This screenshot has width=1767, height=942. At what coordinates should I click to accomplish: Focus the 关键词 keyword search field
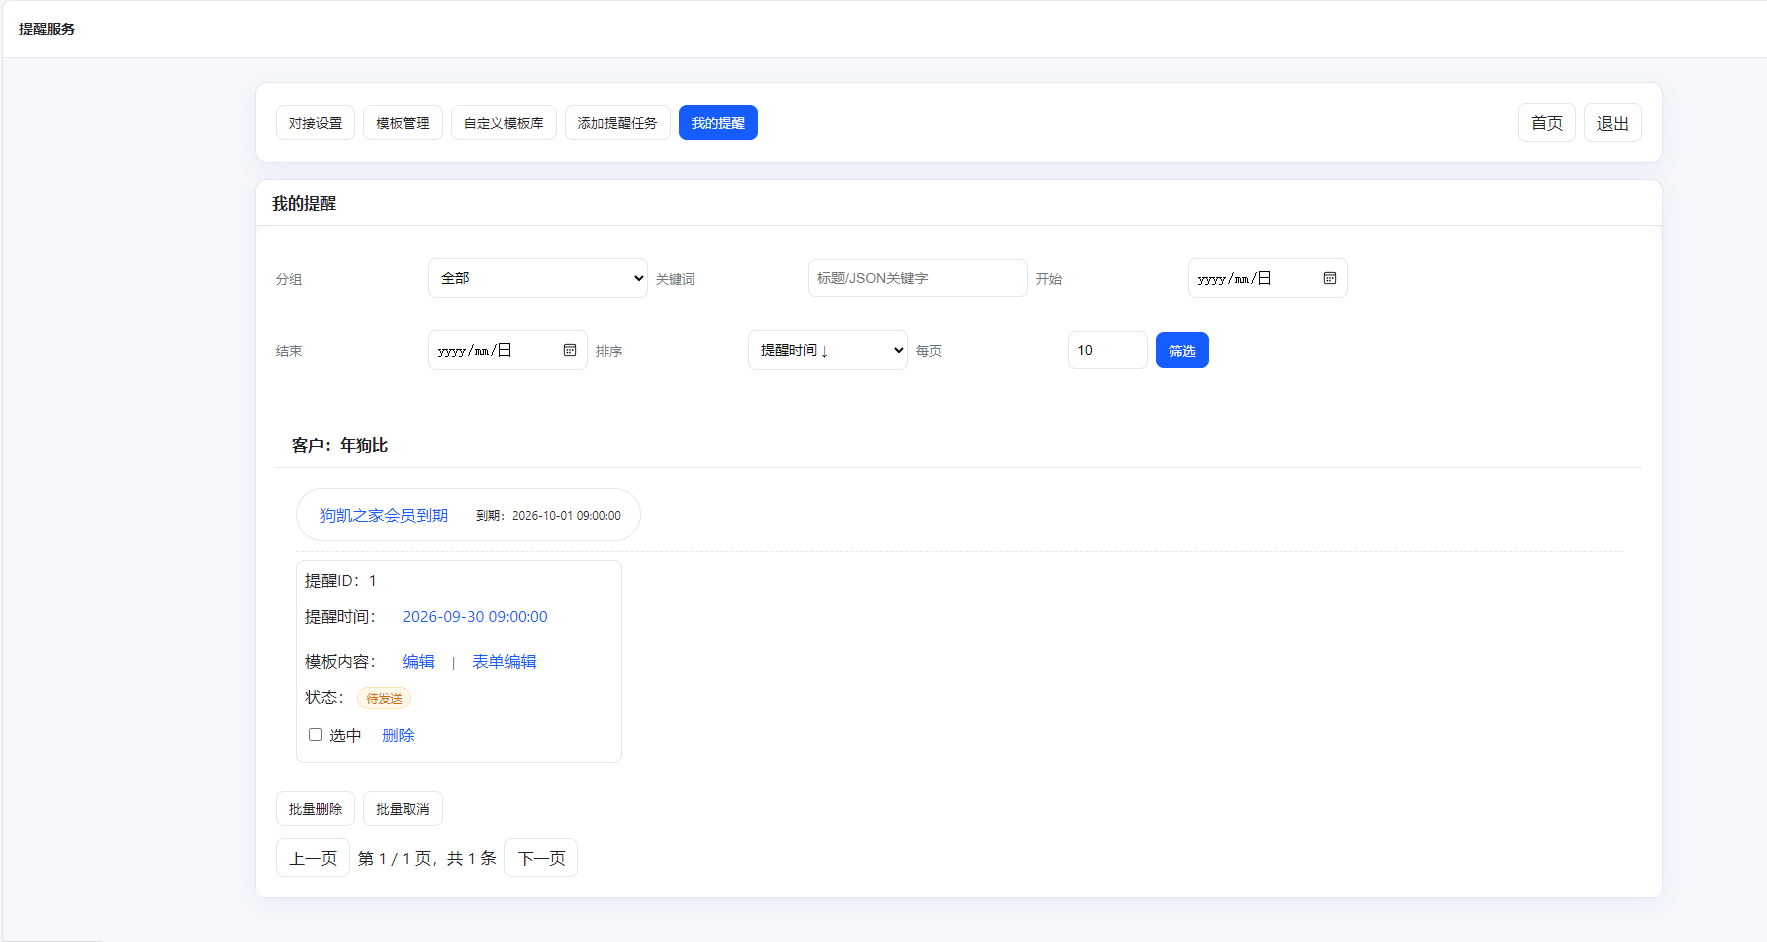pos(917,278)
